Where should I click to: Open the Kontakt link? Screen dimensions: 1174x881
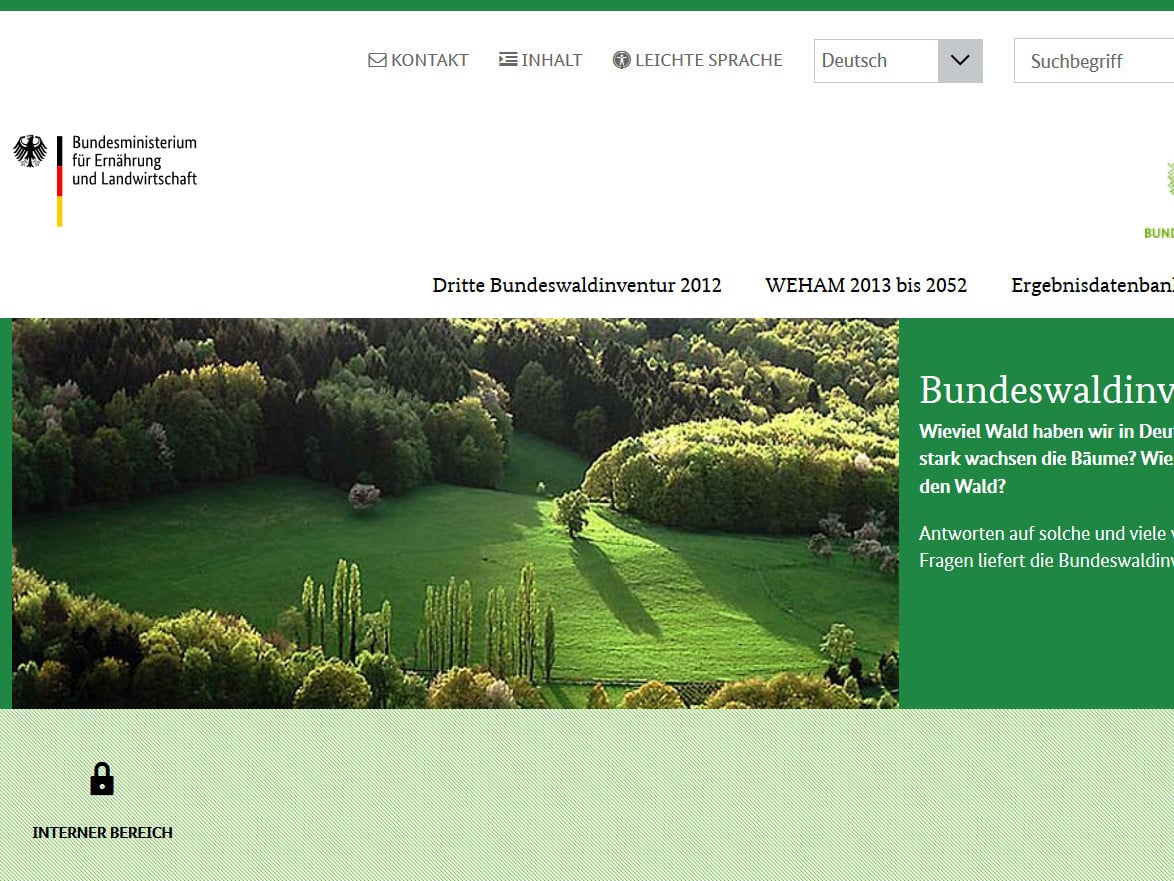pos(418,60)
